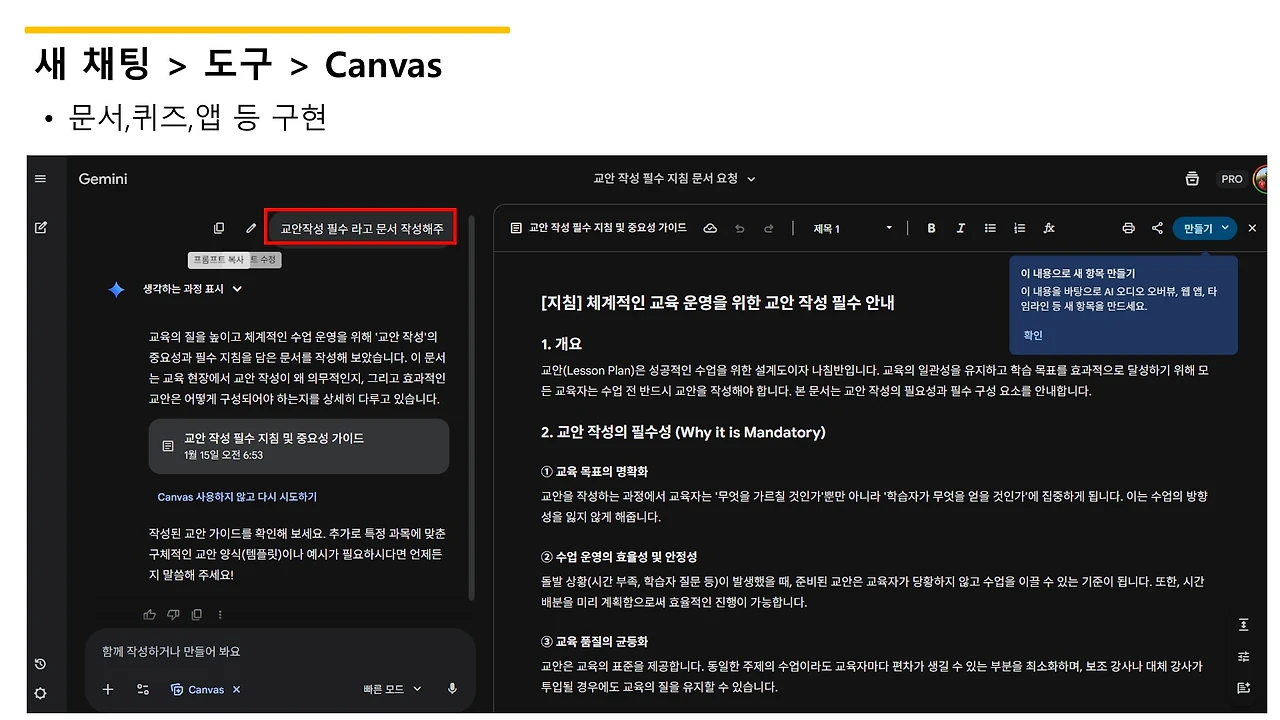Click the 확인 button in the tooltip
The height and width of the screenshot is (720, 1280).
[1032, 335]
